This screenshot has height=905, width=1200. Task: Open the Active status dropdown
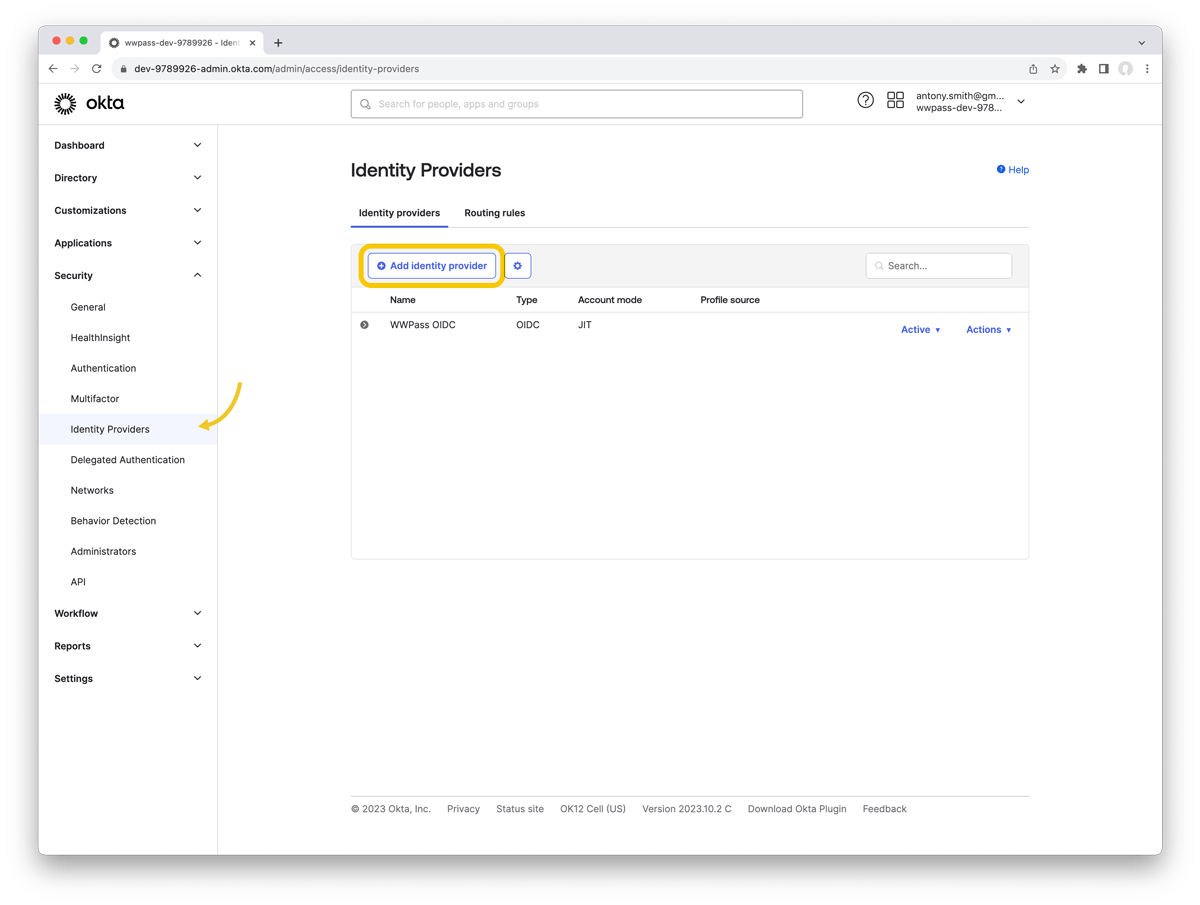920,330
